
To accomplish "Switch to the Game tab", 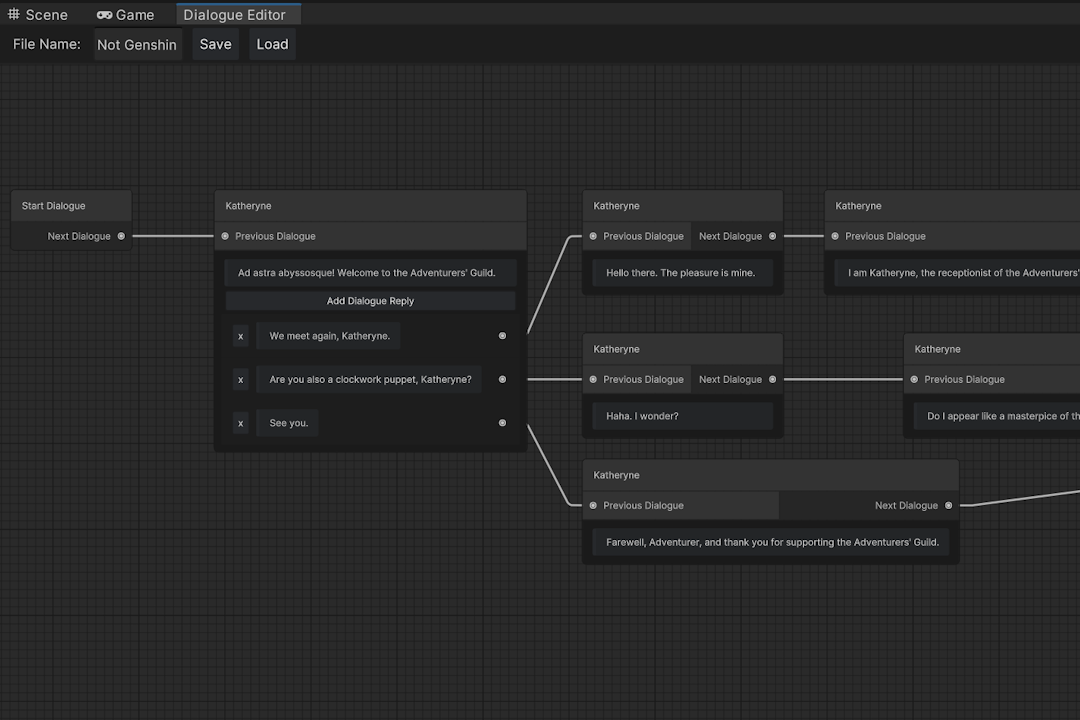I will click(125, 14).
